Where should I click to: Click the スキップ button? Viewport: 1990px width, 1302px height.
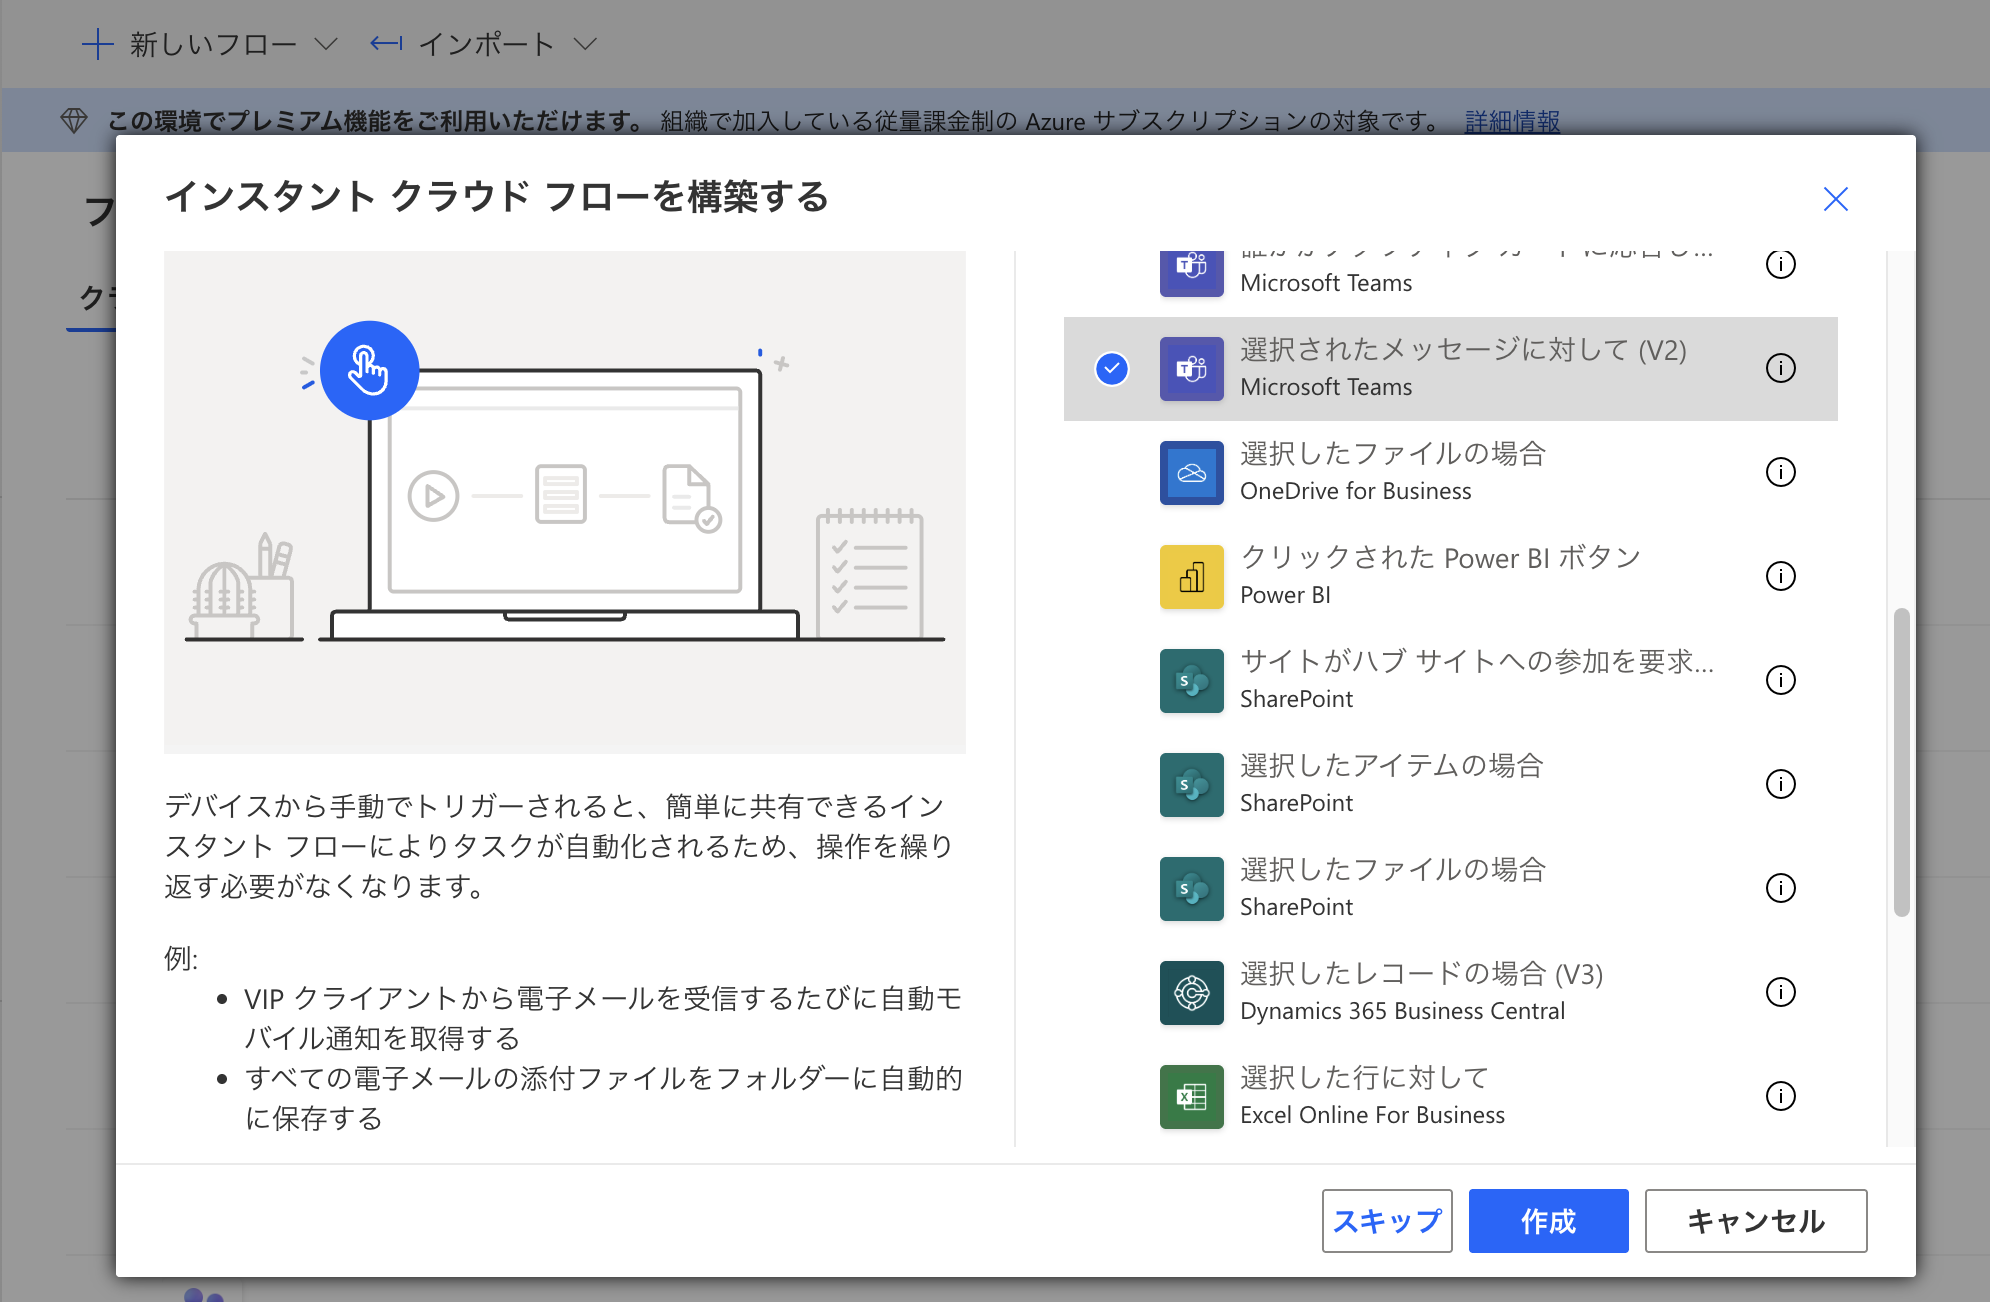pyautogui.click(x=1387, y=1221)
